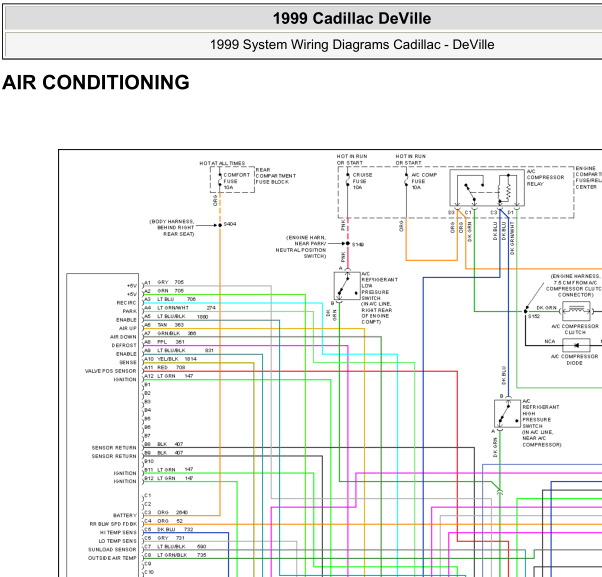The image size is (602, 577).
Task: Click pin C8 LT GRN/BLK 735 label
Action: pyautogui.click(x=175, y=555)
